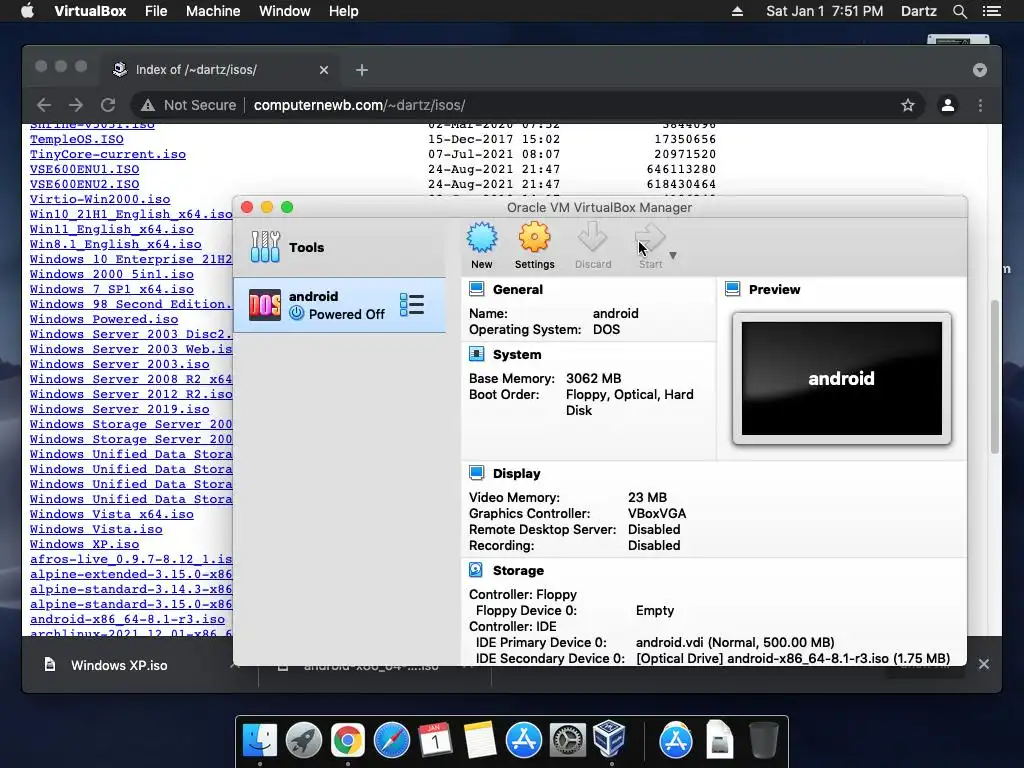Open Trash in the Dock
Image resolution: width=1024 pixels, height=768 pixels.
pos(763,740)
